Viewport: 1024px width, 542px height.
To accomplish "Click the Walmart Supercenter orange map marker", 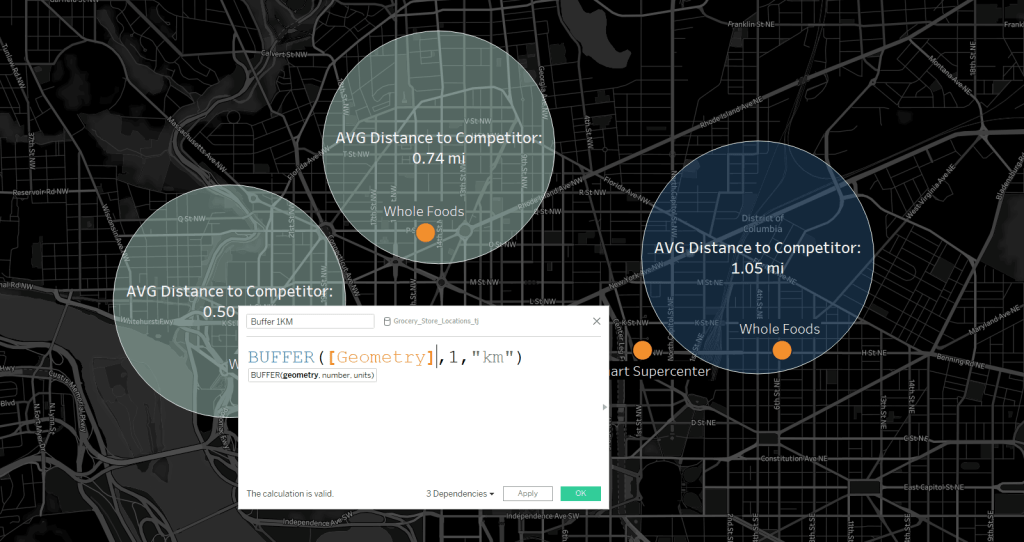I will [x=642, y=350].
